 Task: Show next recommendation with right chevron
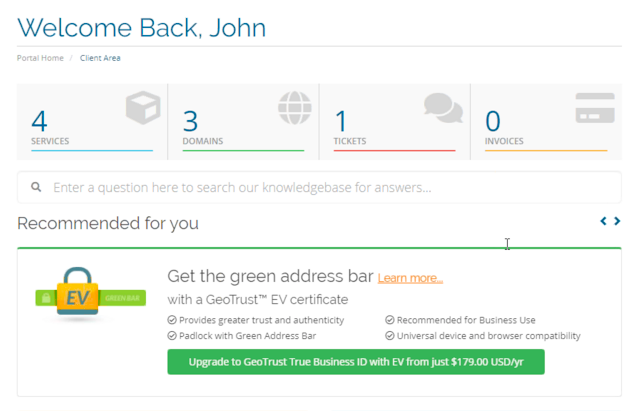617,221
